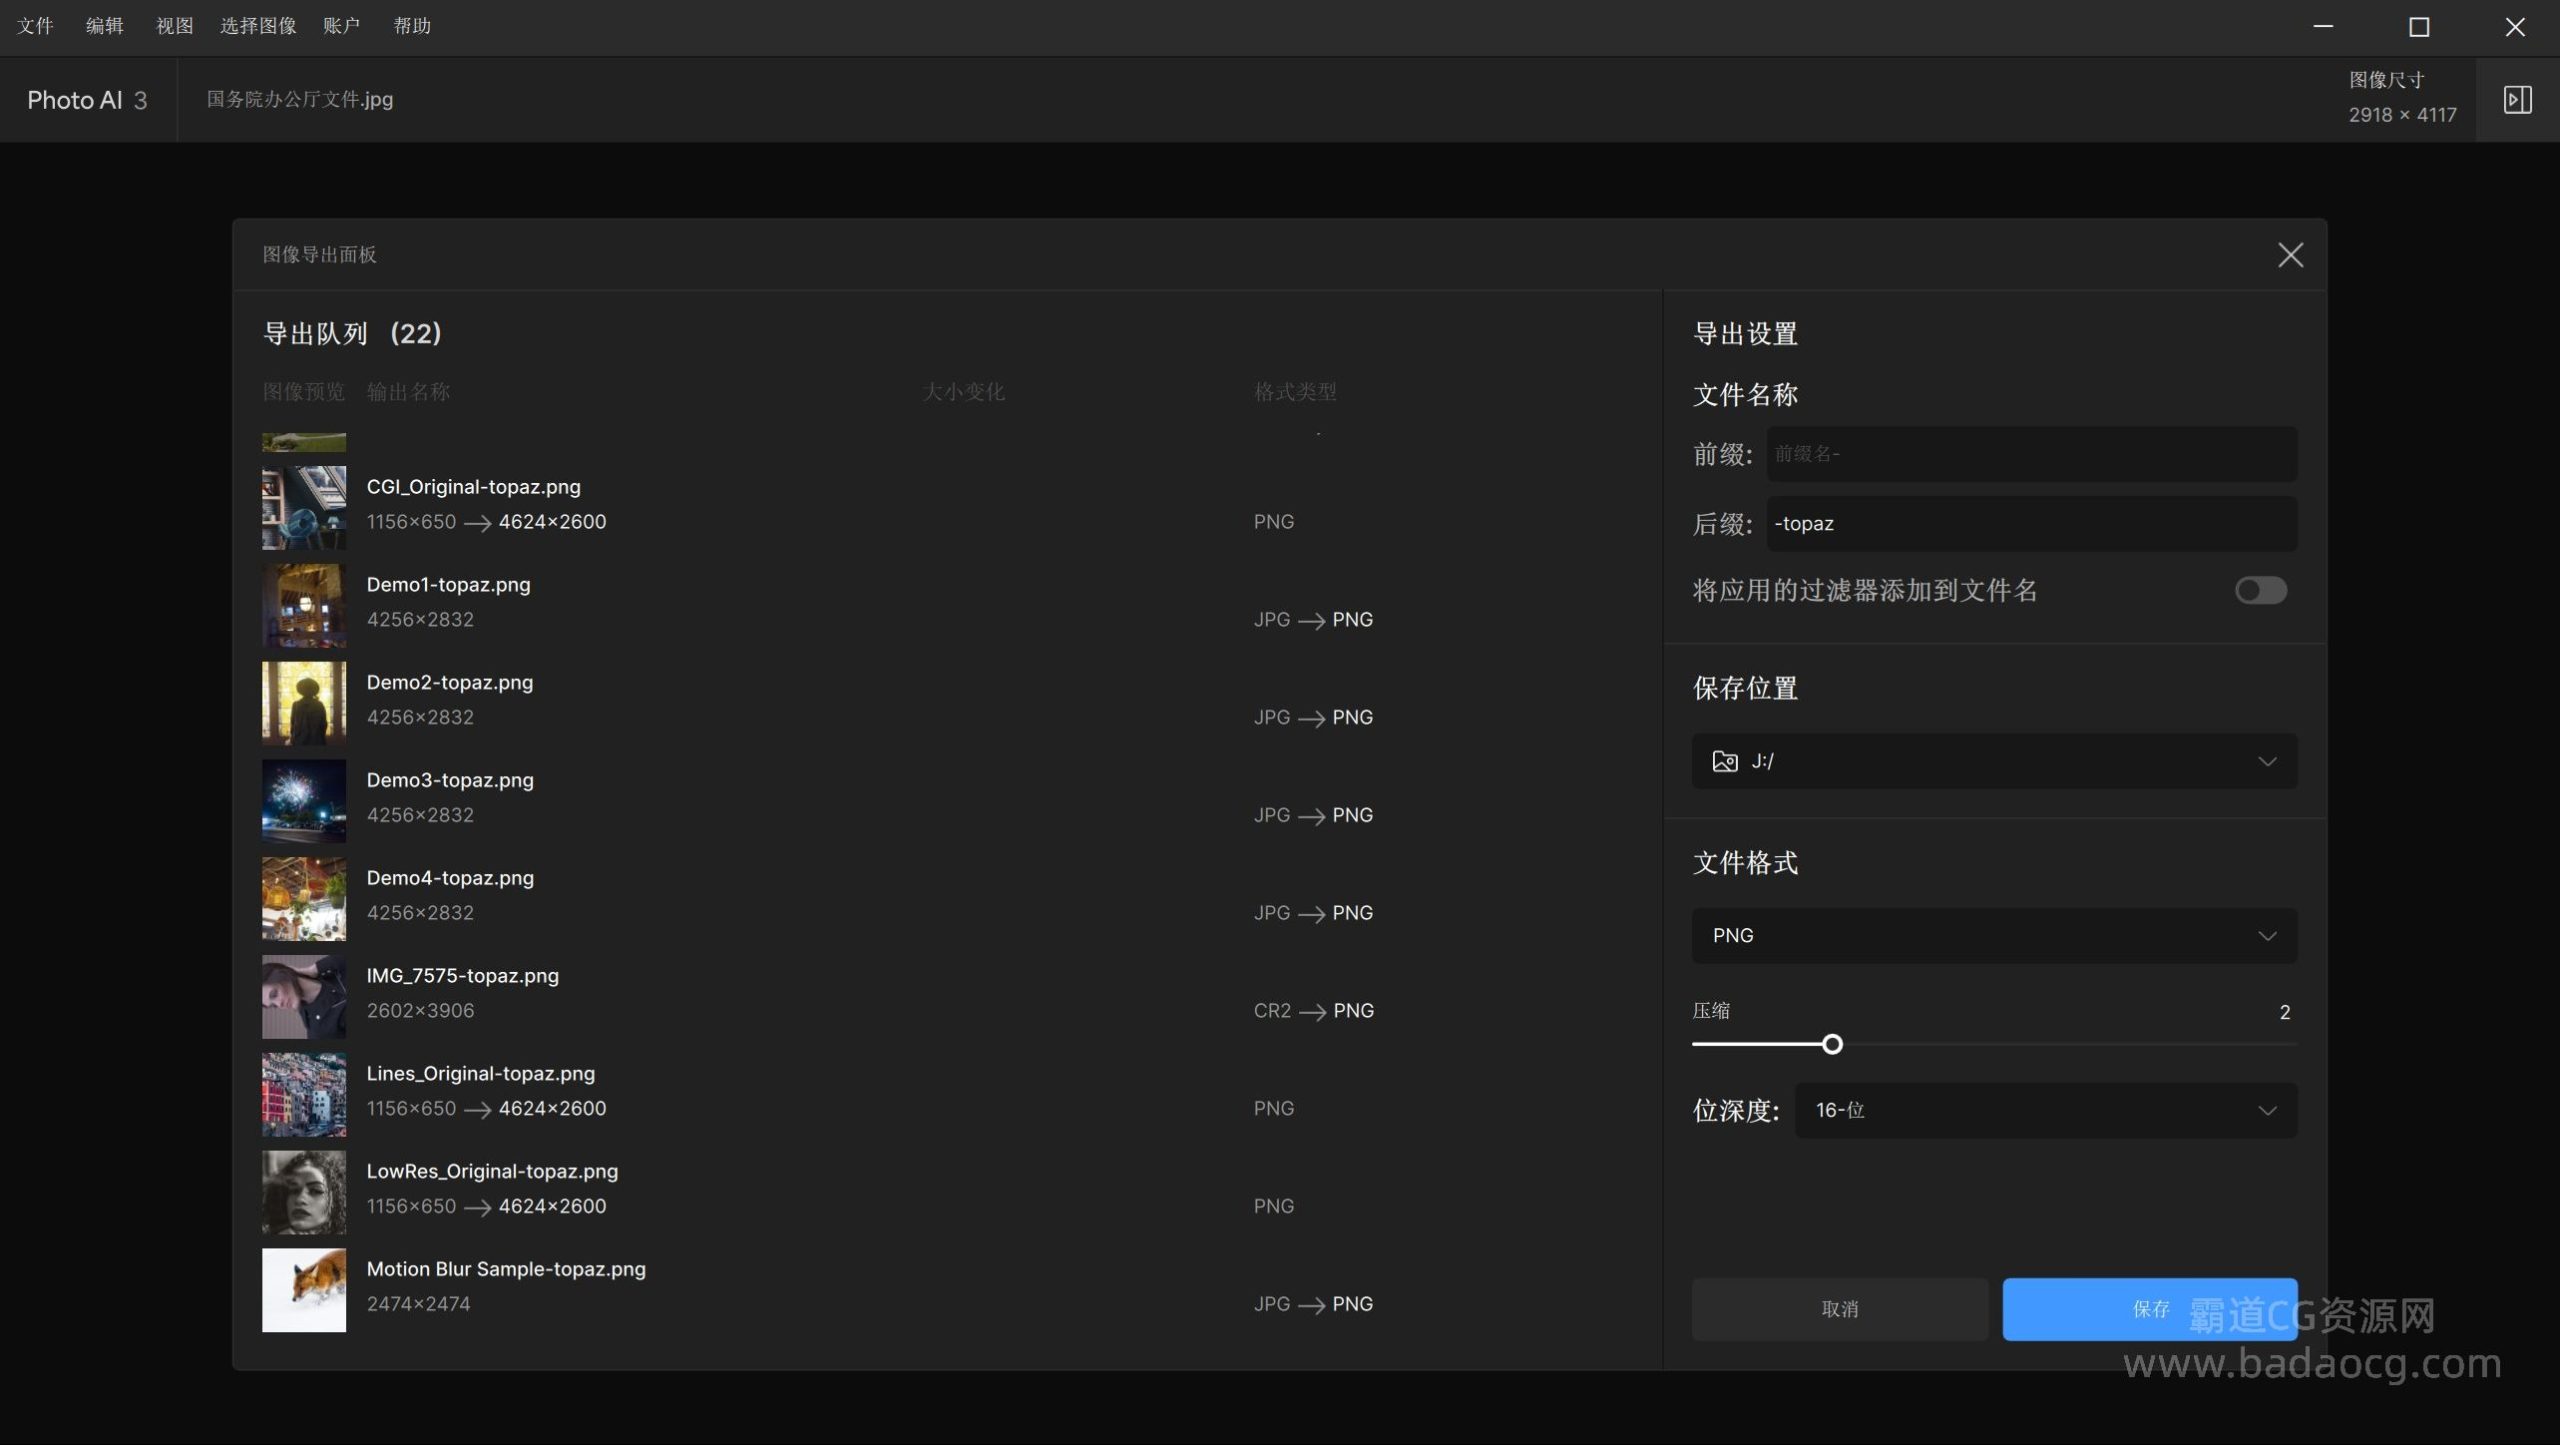Click the 导出队列 (22) heading
2560x1445 pixels.
pos(352,334)
